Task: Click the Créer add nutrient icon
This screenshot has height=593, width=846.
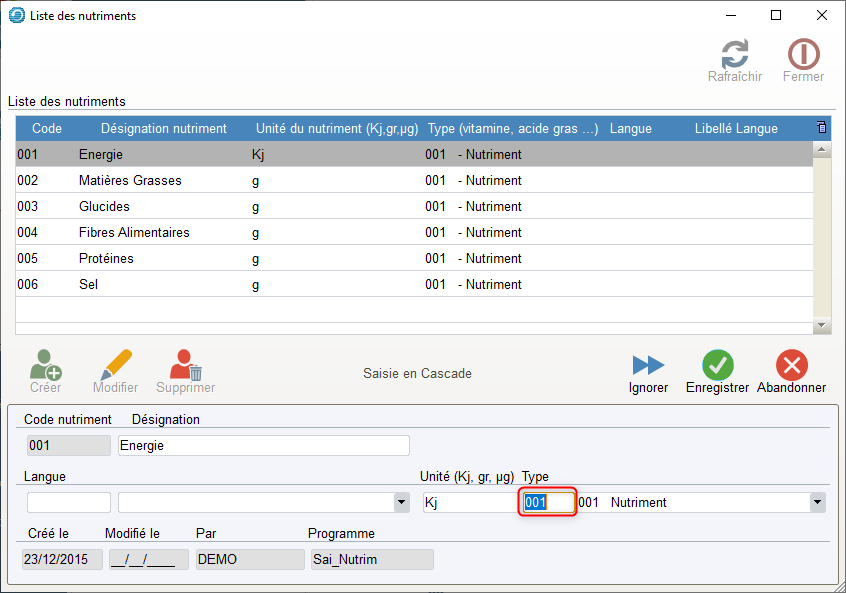Action: tap(45, 365)
